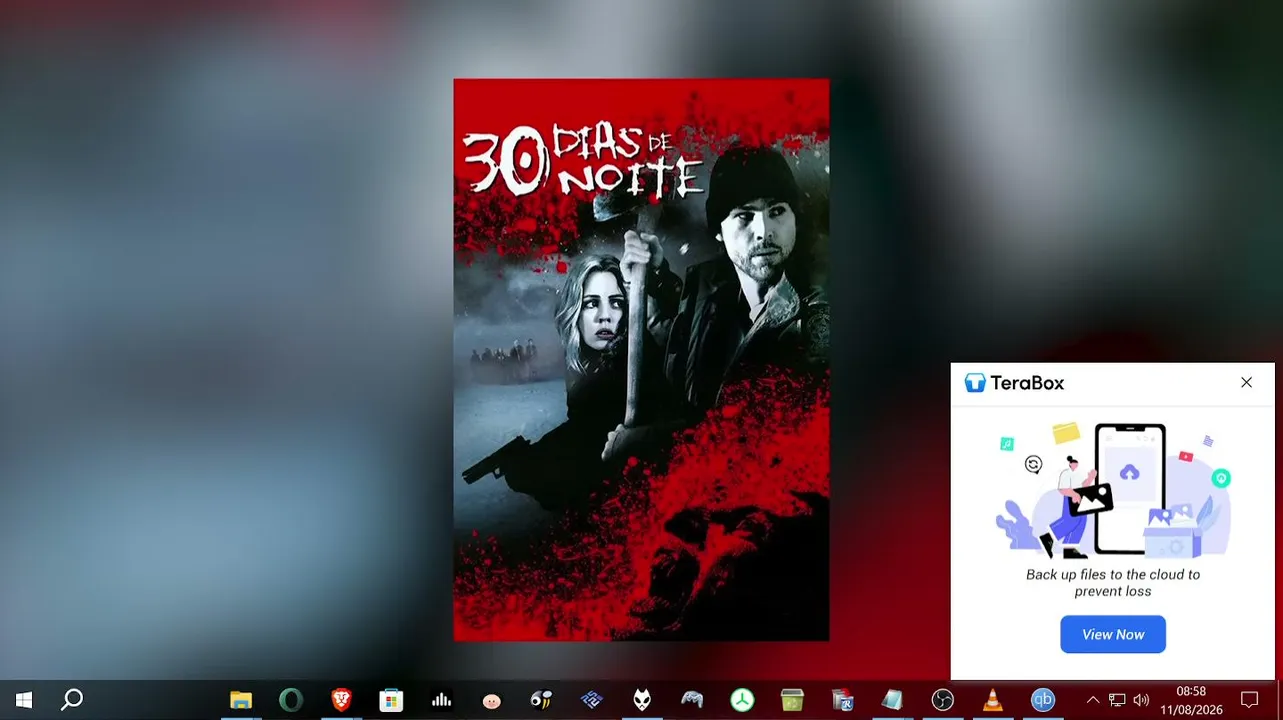Open the Windows Start menu
Image resolution: width=1283 pixels, height=720 pixels.
pos(24,700)
